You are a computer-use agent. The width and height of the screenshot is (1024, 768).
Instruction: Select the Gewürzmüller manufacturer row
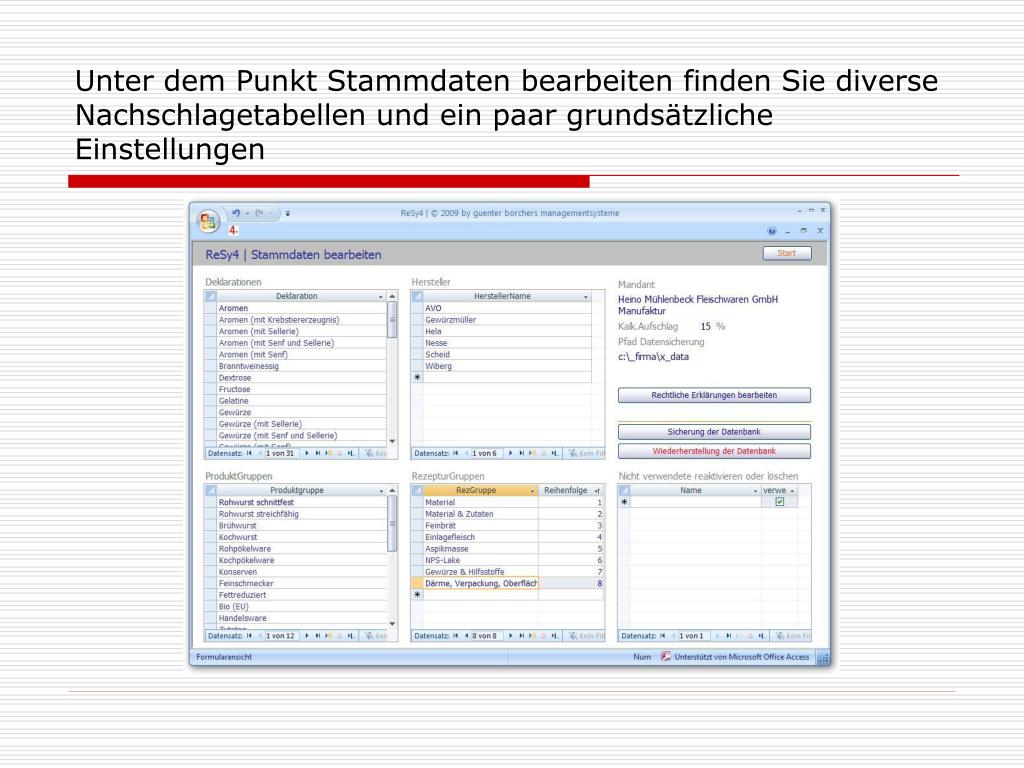507,320
